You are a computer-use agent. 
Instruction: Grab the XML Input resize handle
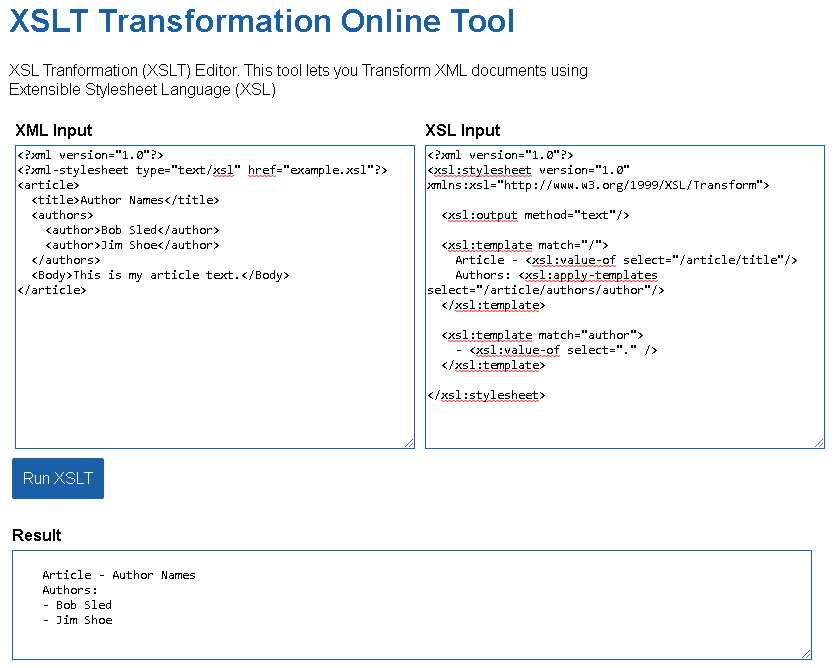point(410,443)
